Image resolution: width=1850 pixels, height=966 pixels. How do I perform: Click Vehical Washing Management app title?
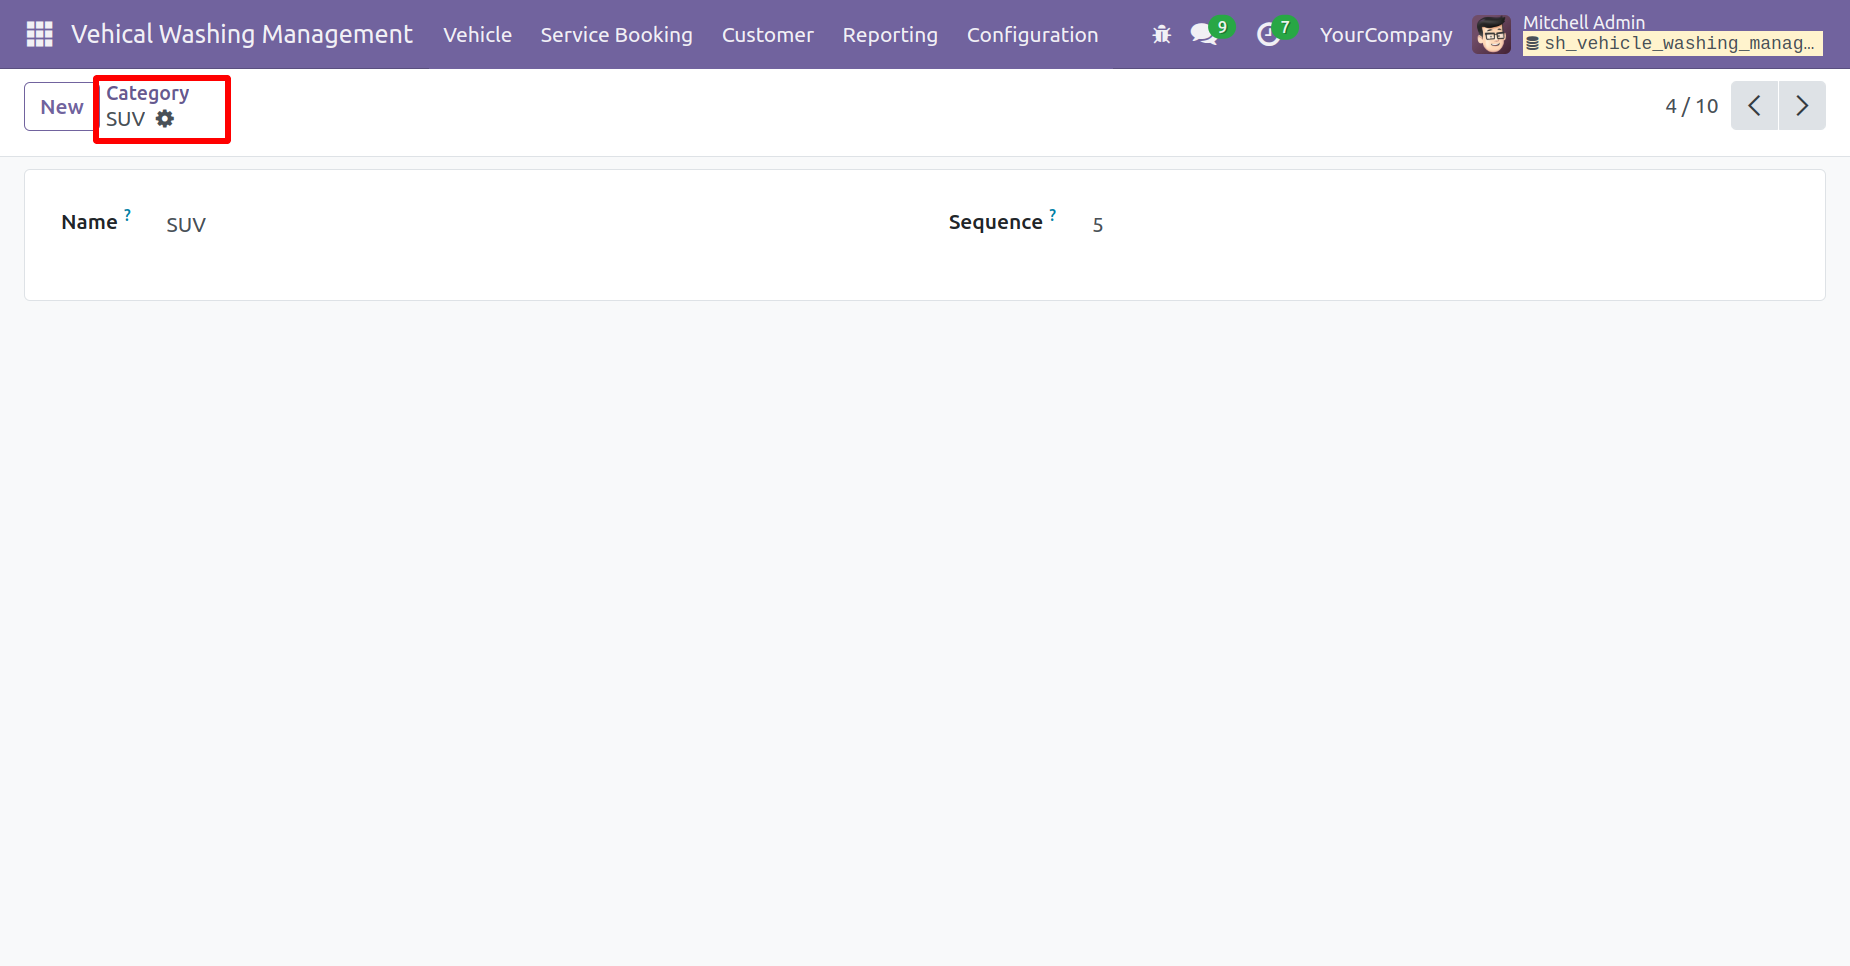[x=241, y=34]
